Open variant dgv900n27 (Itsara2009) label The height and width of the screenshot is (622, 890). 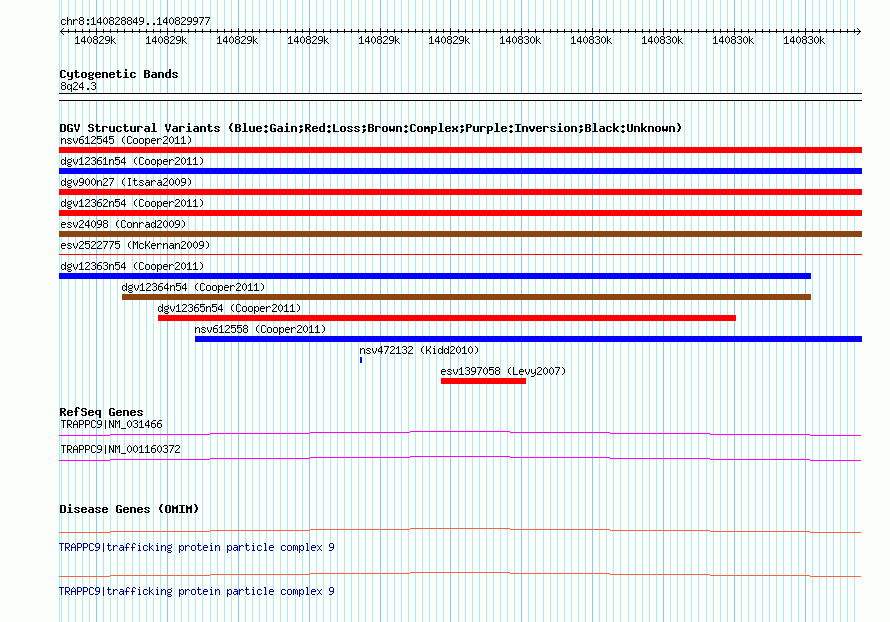coord(126,182)
